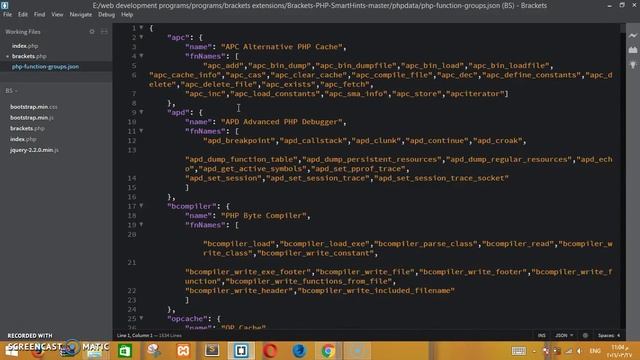The image size is (640, 360).
Task: Open the Navigate menu
Action: [80, 14]
